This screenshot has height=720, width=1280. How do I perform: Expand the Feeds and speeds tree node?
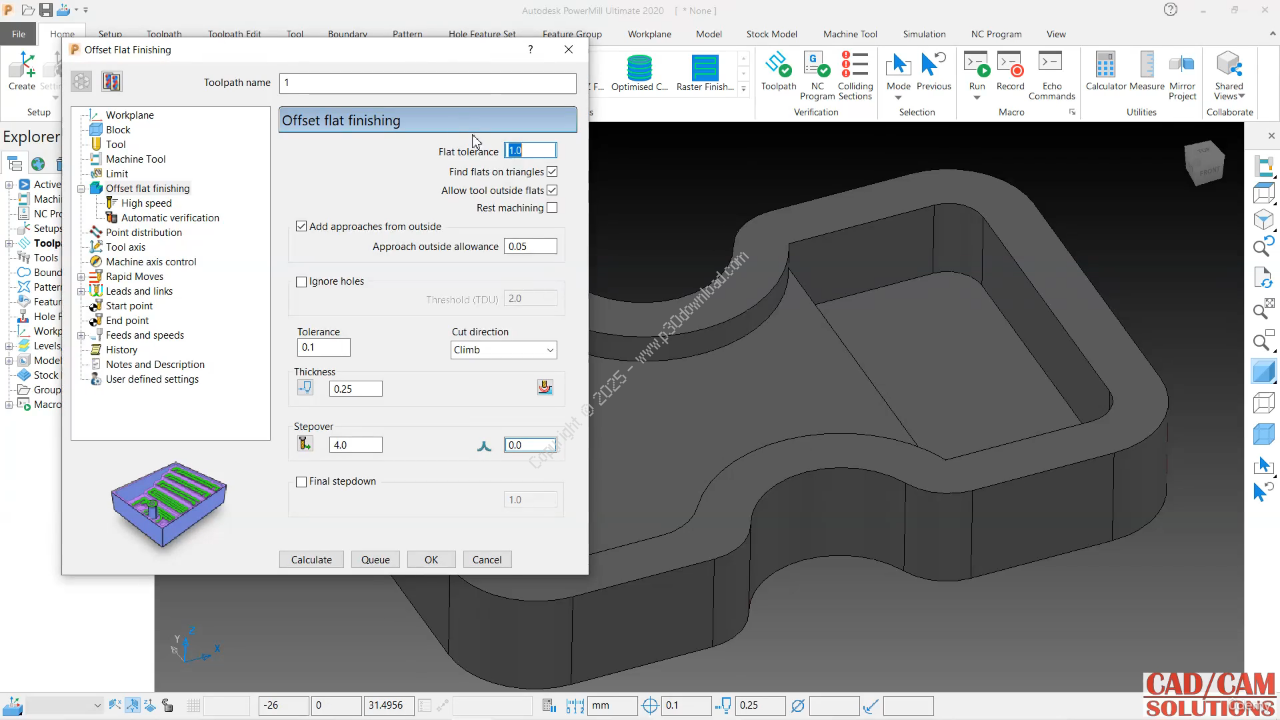click(x=82, y=335)
